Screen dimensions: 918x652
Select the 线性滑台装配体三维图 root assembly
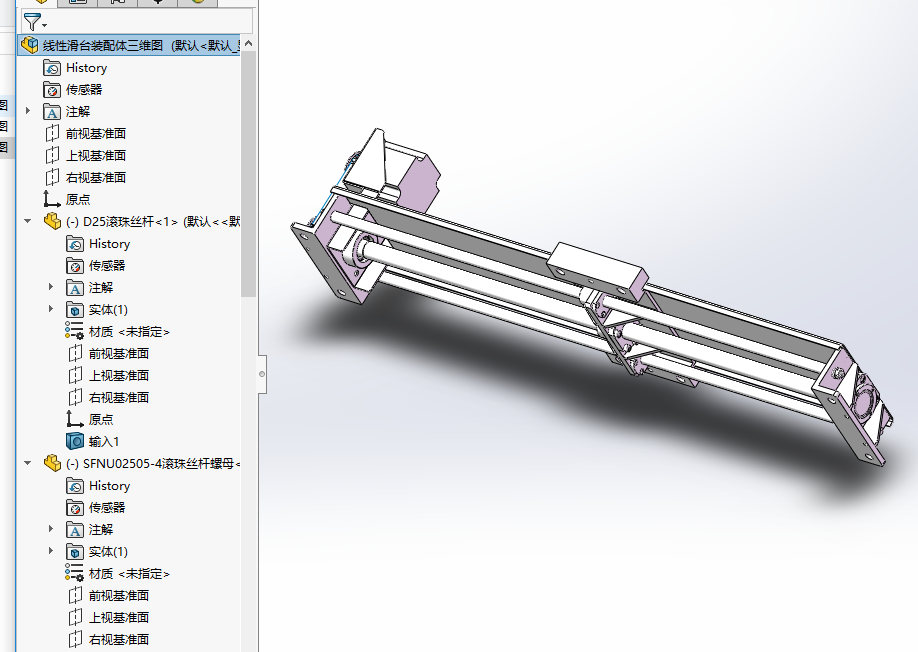[x=130, y=45]
